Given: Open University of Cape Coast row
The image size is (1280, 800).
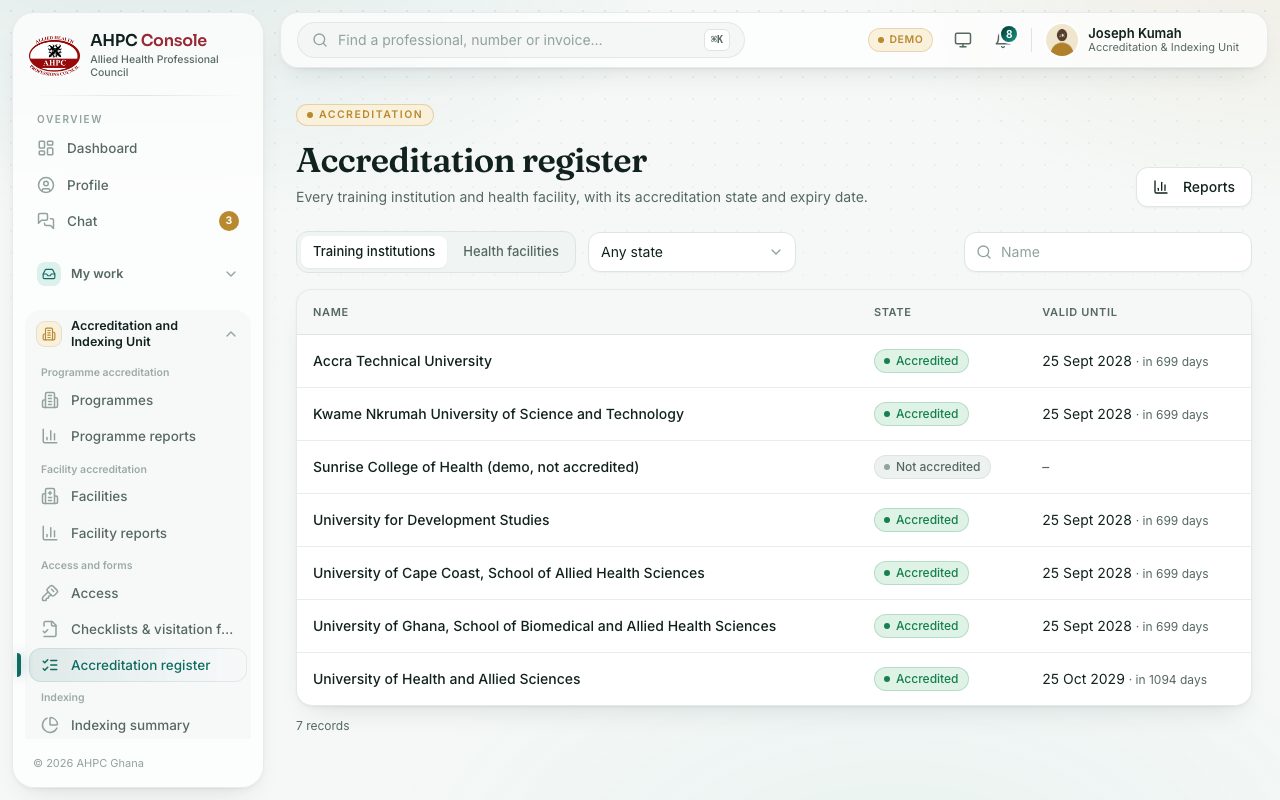Looking at the screenshot, I should pyautogui.click(x=774, y=573).
